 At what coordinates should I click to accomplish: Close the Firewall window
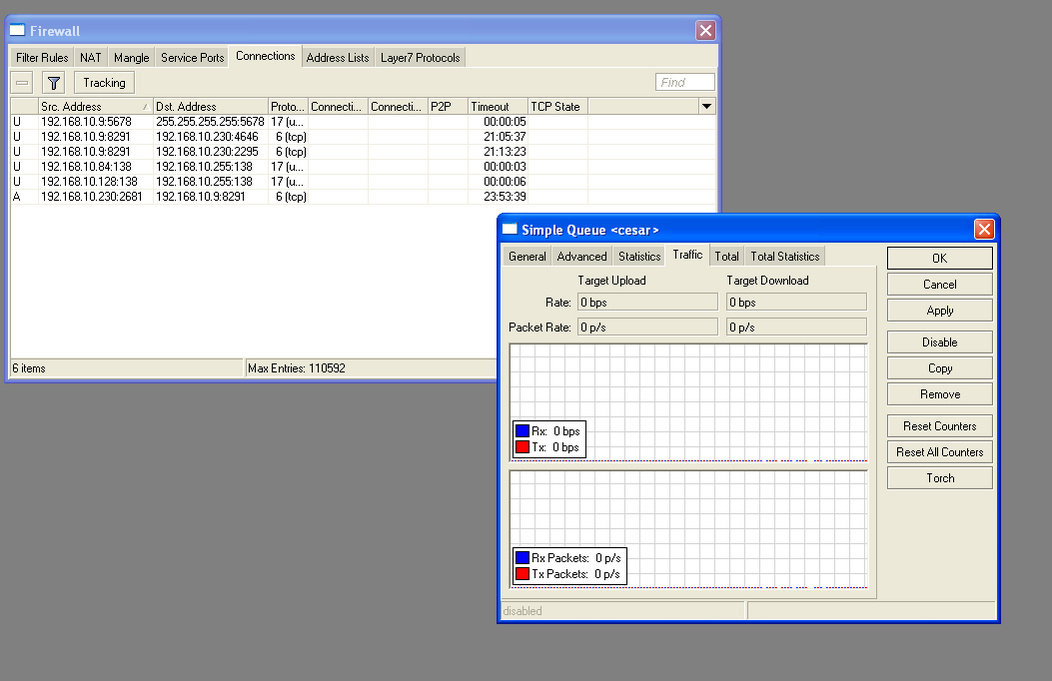(705, 31)
